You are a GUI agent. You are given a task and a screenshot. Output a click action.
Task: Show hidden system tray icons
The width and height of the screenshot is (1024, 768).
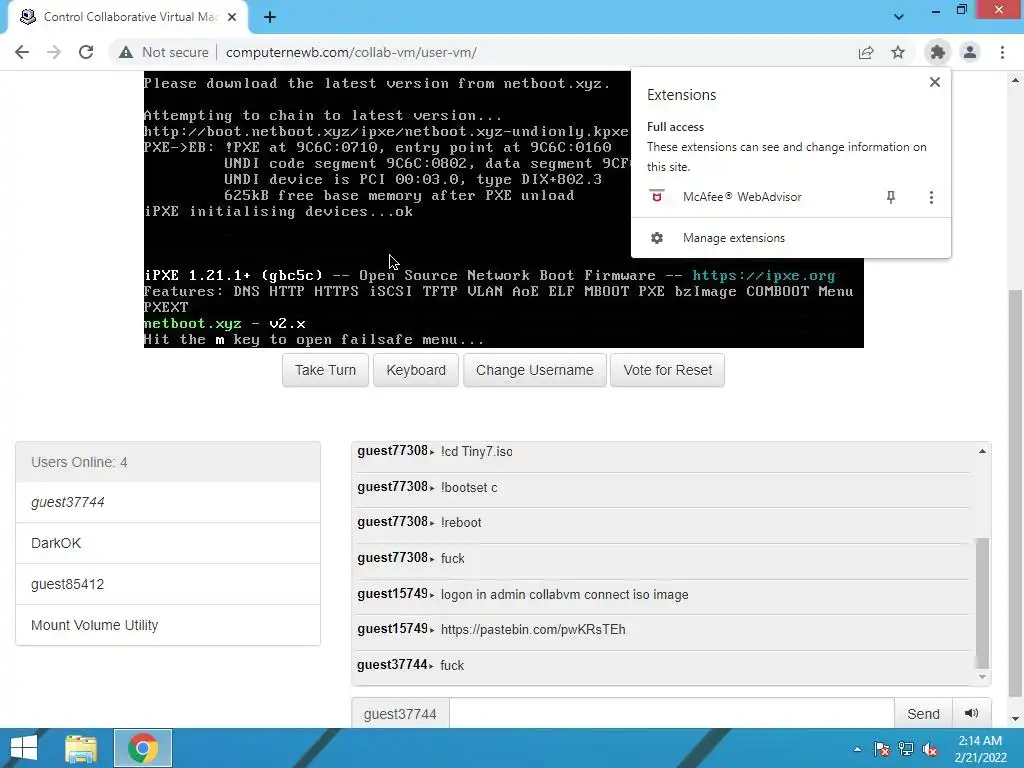click(x=857, y=749)
